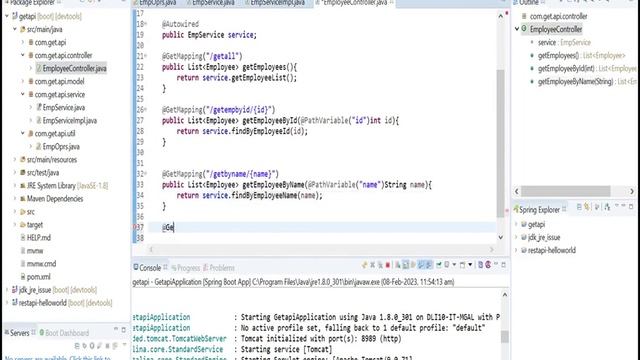
Task: Click the sort icon in Spring Explorer toolbar
Action: [607, 207]
